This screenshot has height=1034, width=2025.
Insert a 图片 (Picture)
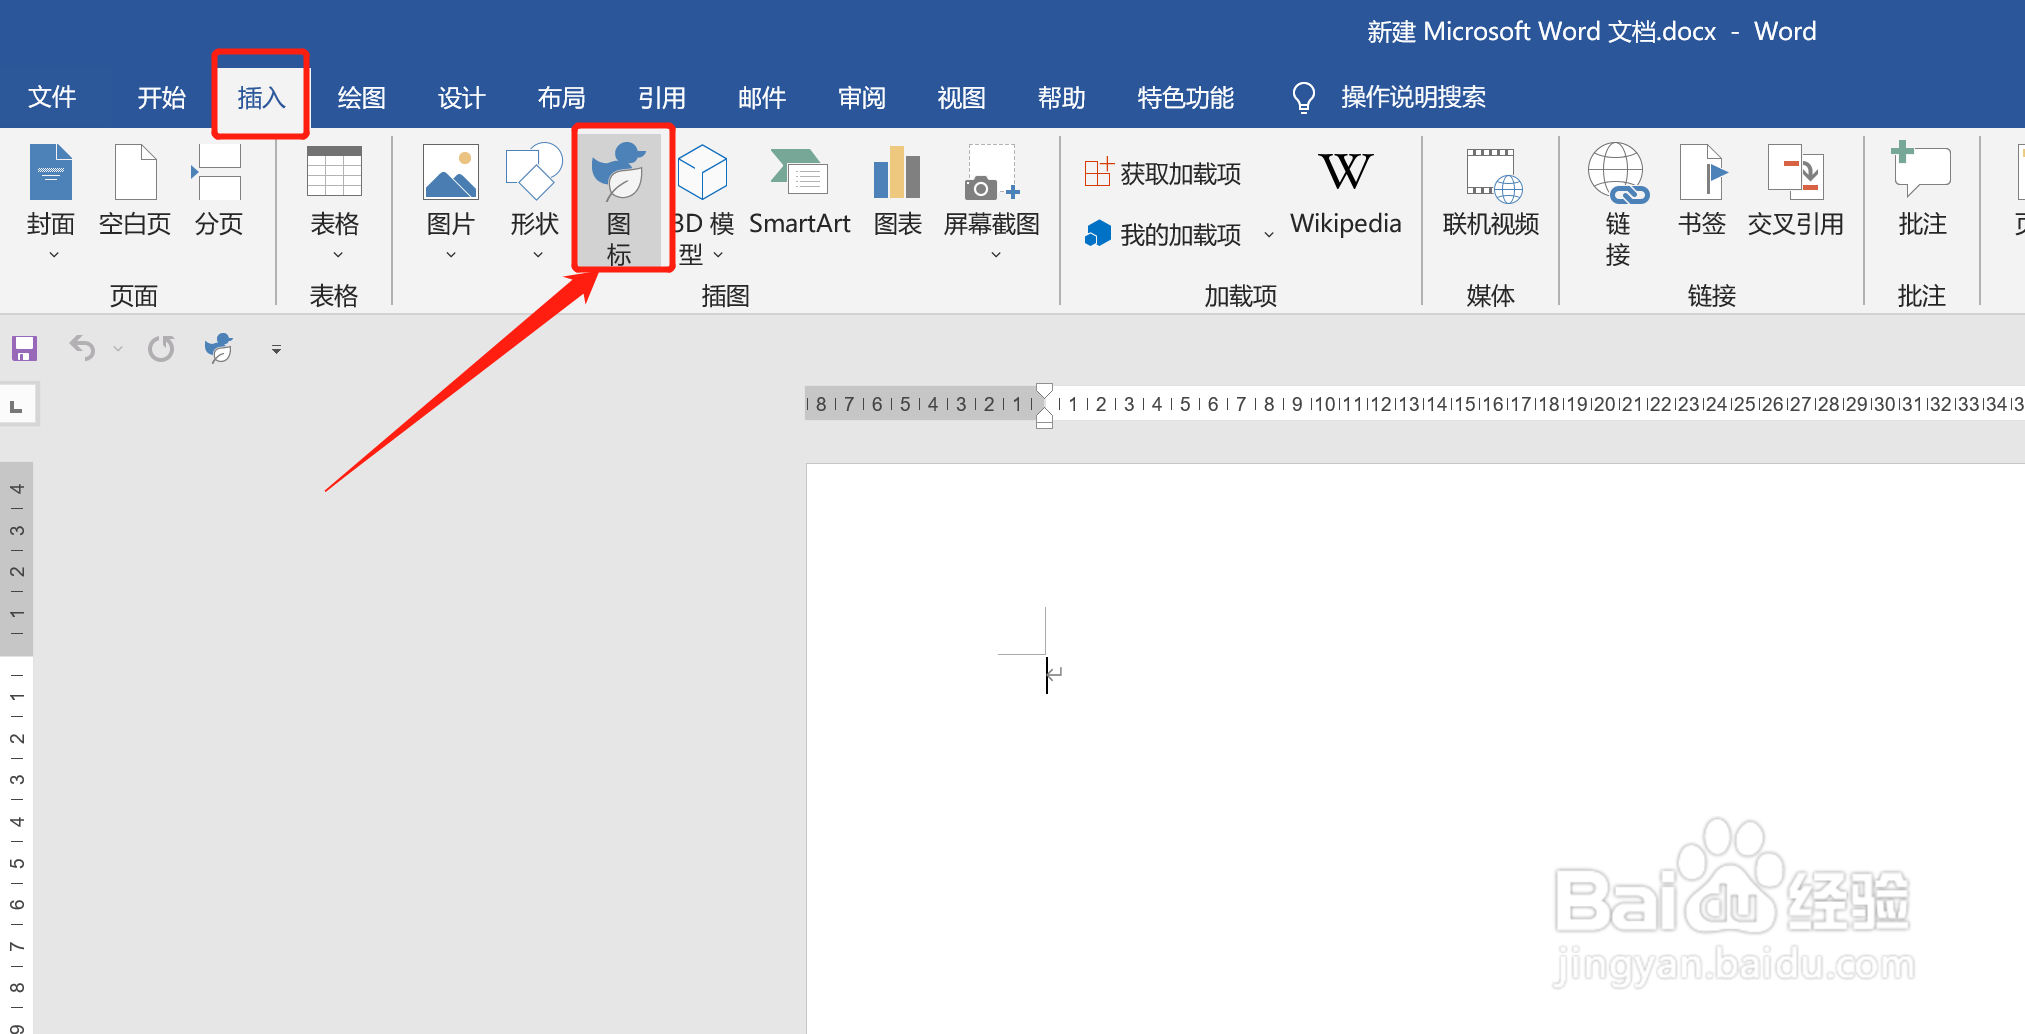point(449,195)
